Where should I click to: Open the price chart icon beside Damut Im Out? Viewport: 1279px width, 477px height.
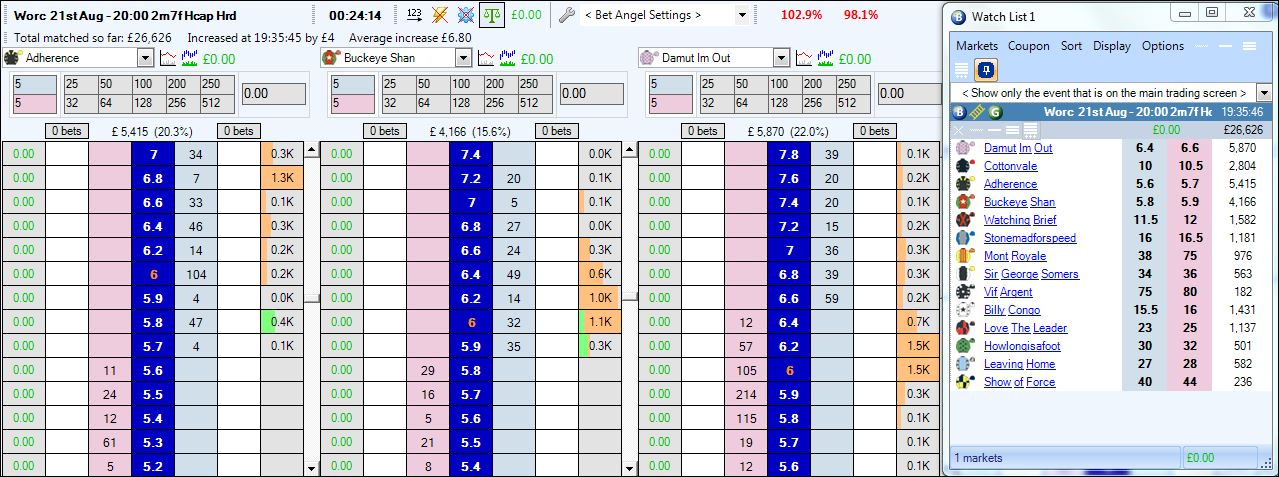(x=804, y=58)
